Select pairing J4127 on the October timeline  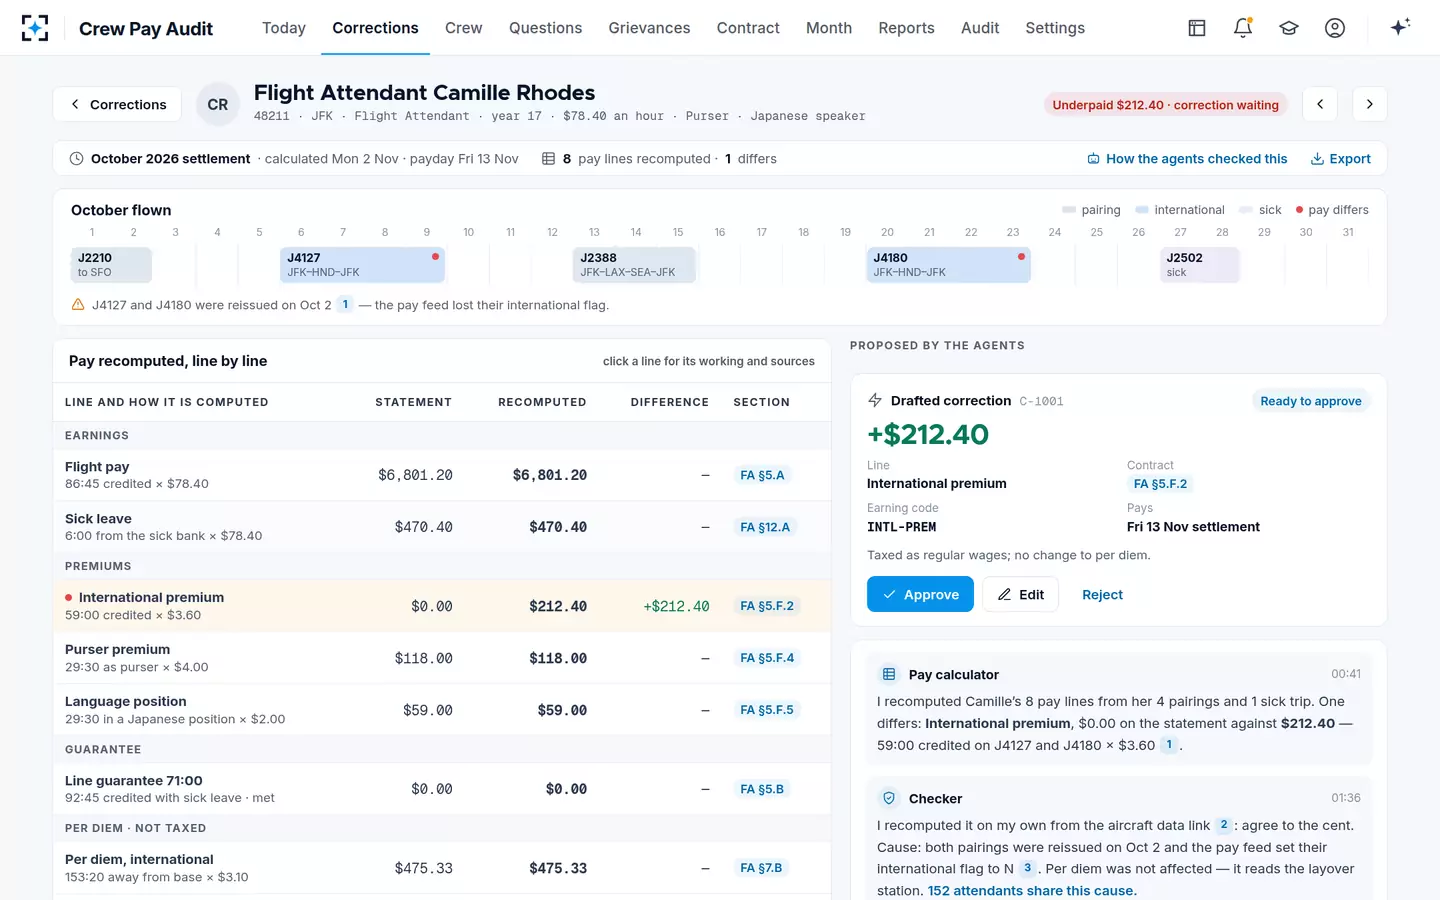coord(362,265)
